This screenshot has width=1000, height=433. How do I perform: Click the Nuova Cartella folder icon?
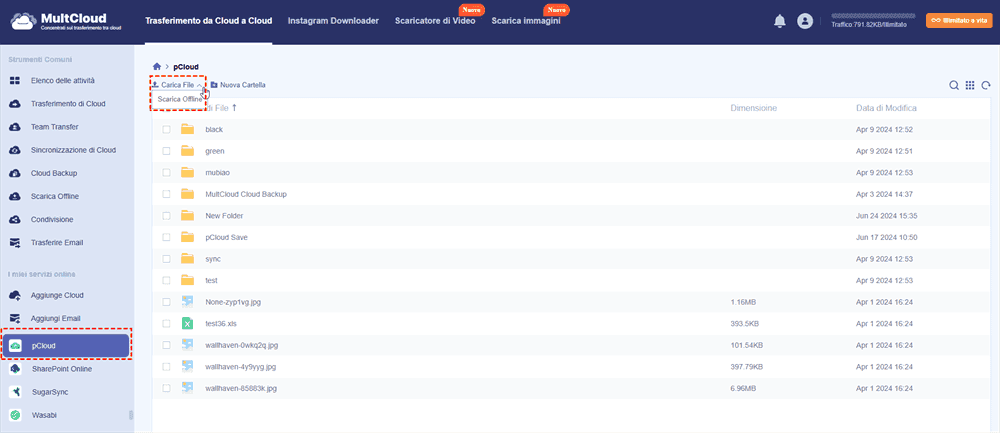[214, 85]
